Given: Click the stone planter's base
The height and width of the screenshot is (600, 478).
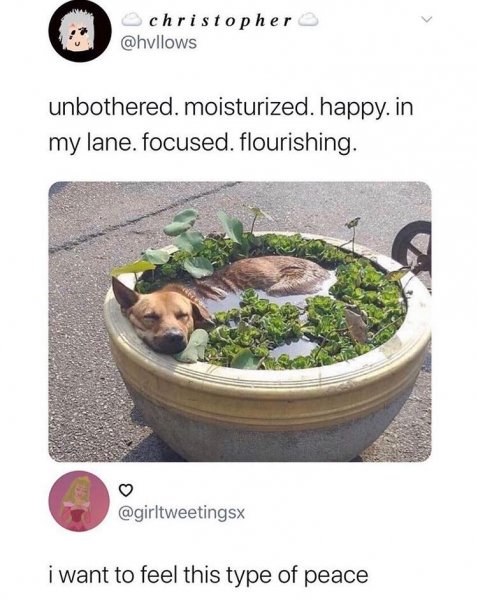Looking at the screenshot, I should click(x=268, y=436).
